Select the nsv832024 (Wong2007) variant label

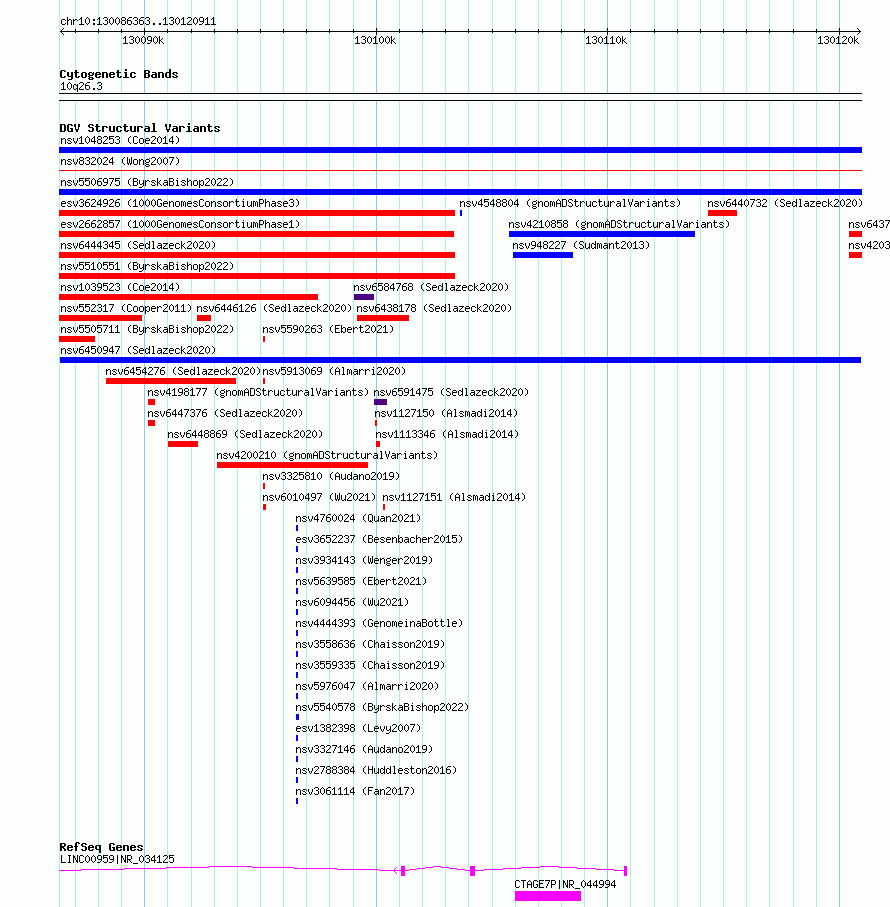tap(120, 161)
